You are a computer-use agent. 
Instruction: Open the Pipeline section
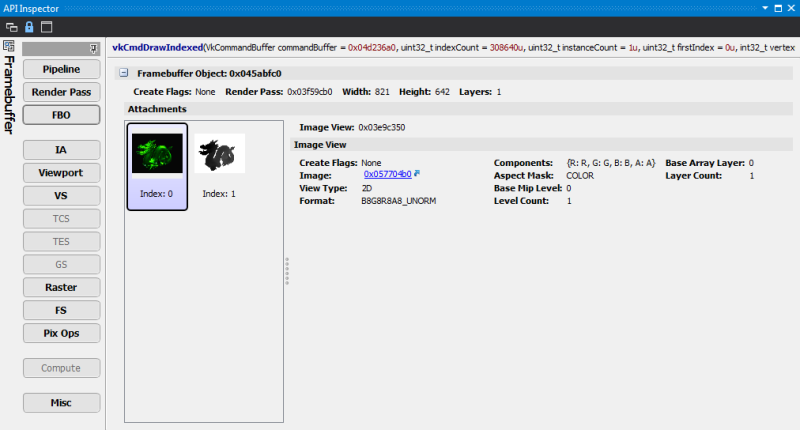click(61, 70)
